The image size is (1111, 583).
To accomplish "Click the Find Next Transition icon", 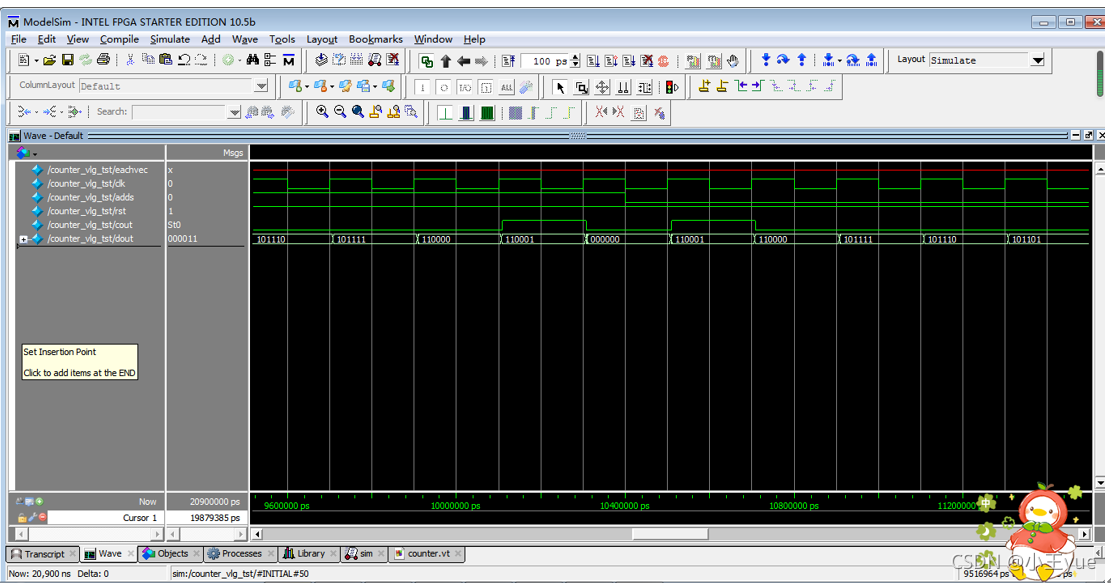I will [757, 86].
